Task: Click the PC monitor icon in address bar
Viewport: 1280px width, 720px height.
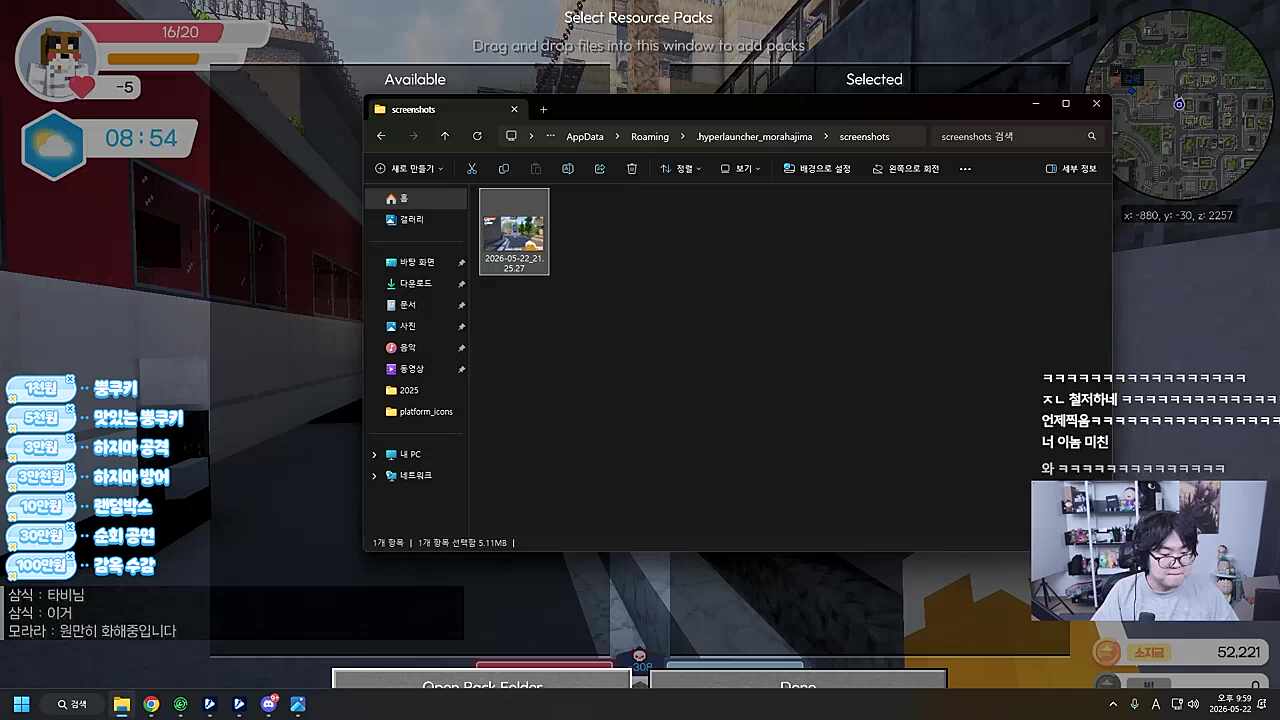Action: point(511,136)
